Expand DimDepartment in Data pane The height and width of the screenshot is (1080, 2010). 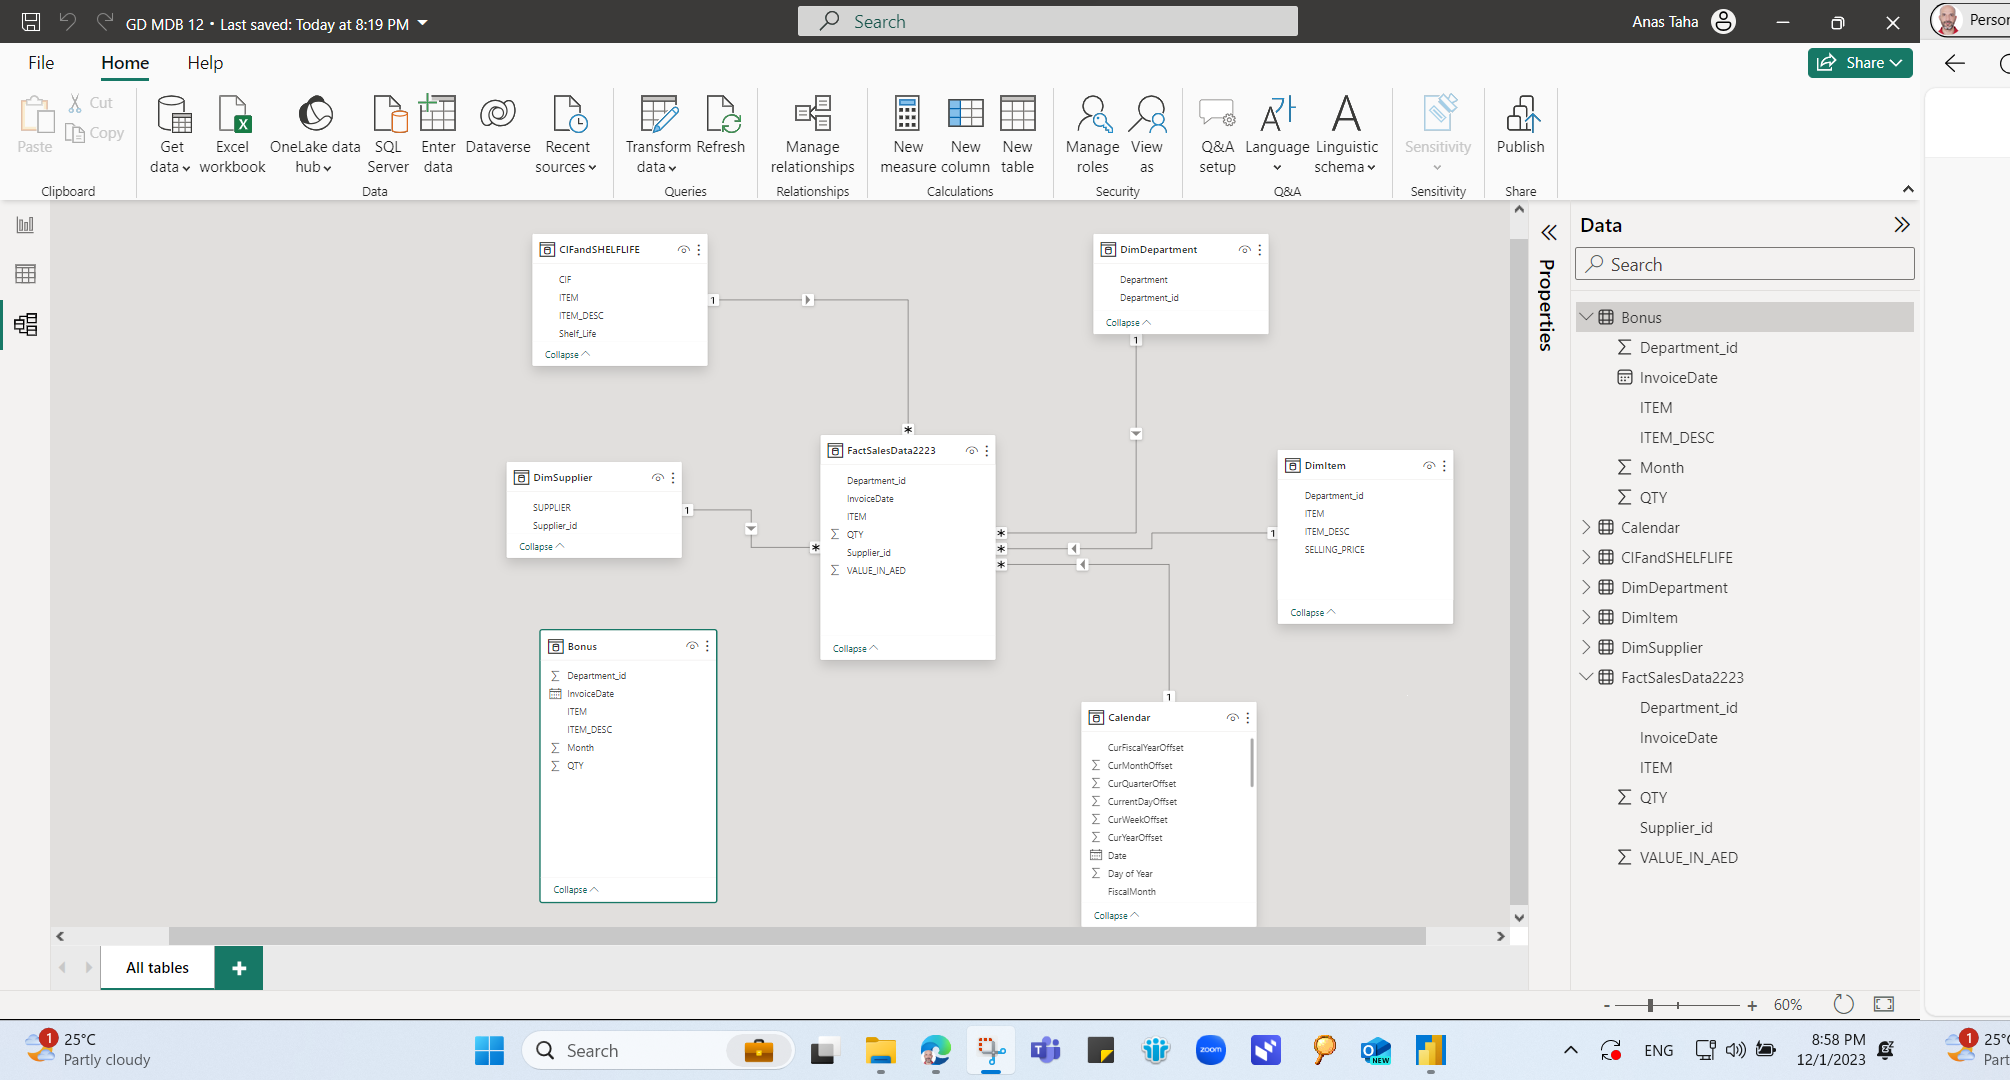[x=1586, y=587]
